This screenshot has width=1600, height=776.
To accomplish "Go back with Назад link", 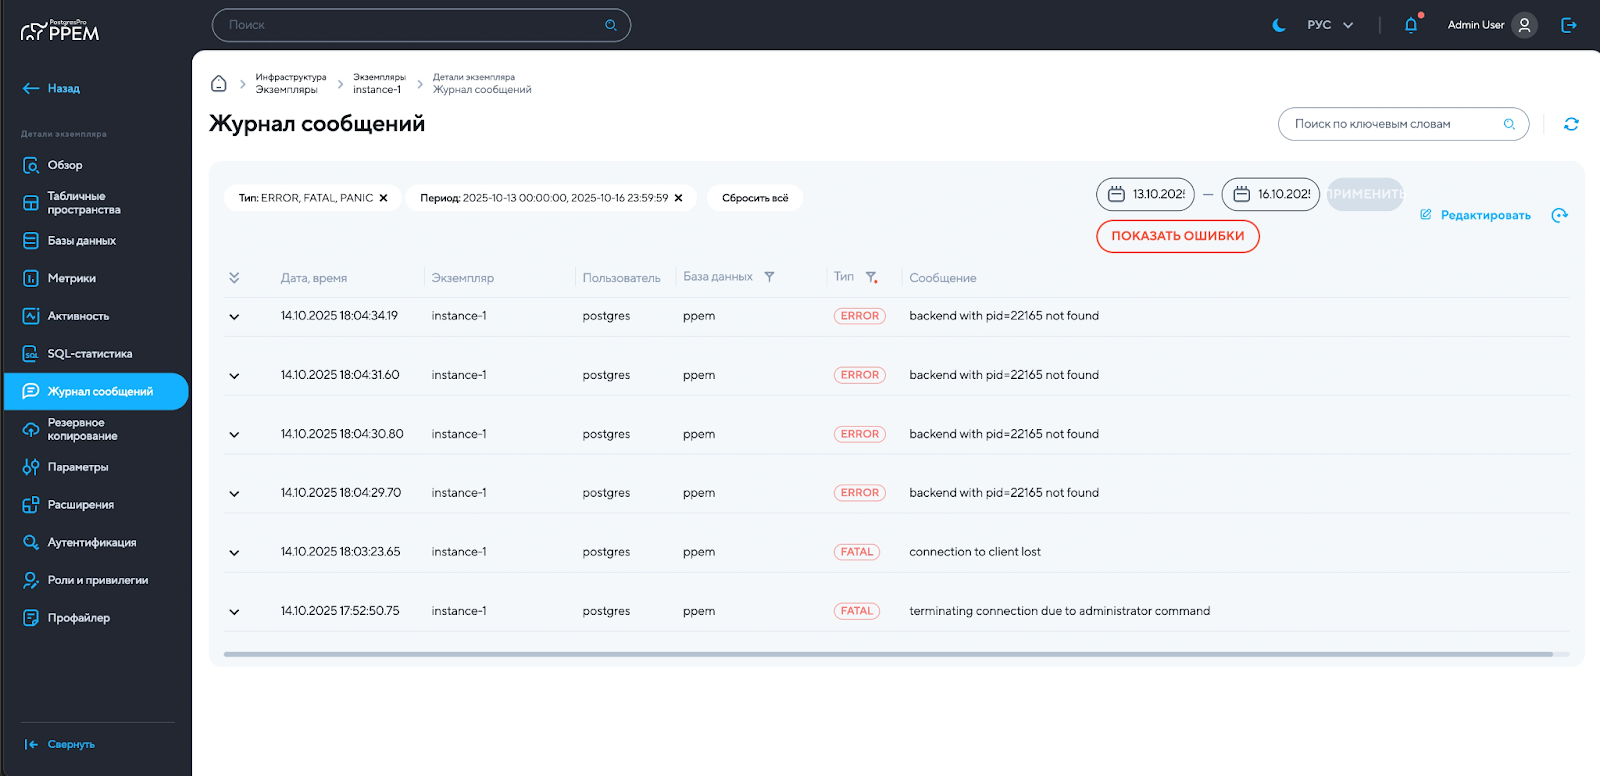I will tap(51, 88).
